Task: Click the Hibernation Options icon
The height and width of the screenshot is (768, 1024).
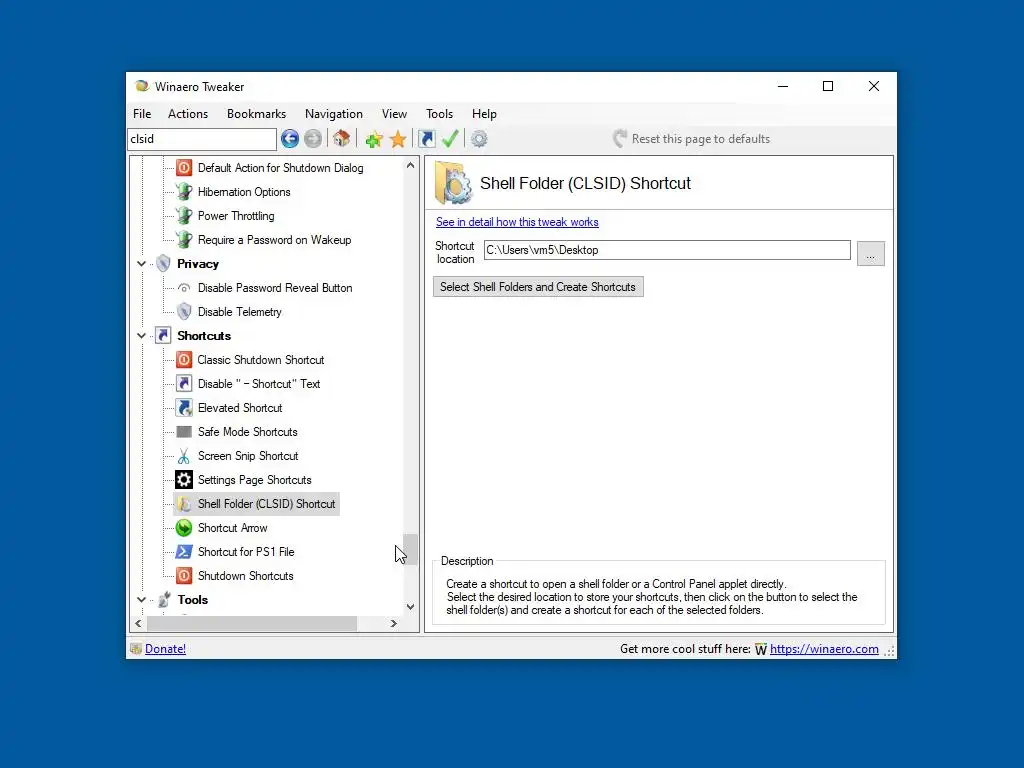Action: [184, 192]
